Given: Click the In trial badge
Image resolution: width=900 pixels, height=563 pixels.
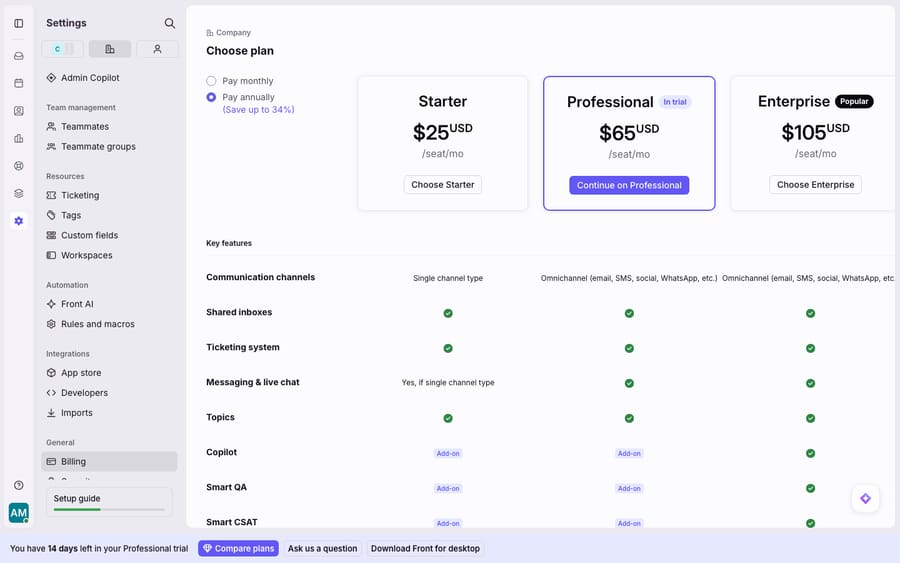Looking at the screenshot, I should [675, 102].
